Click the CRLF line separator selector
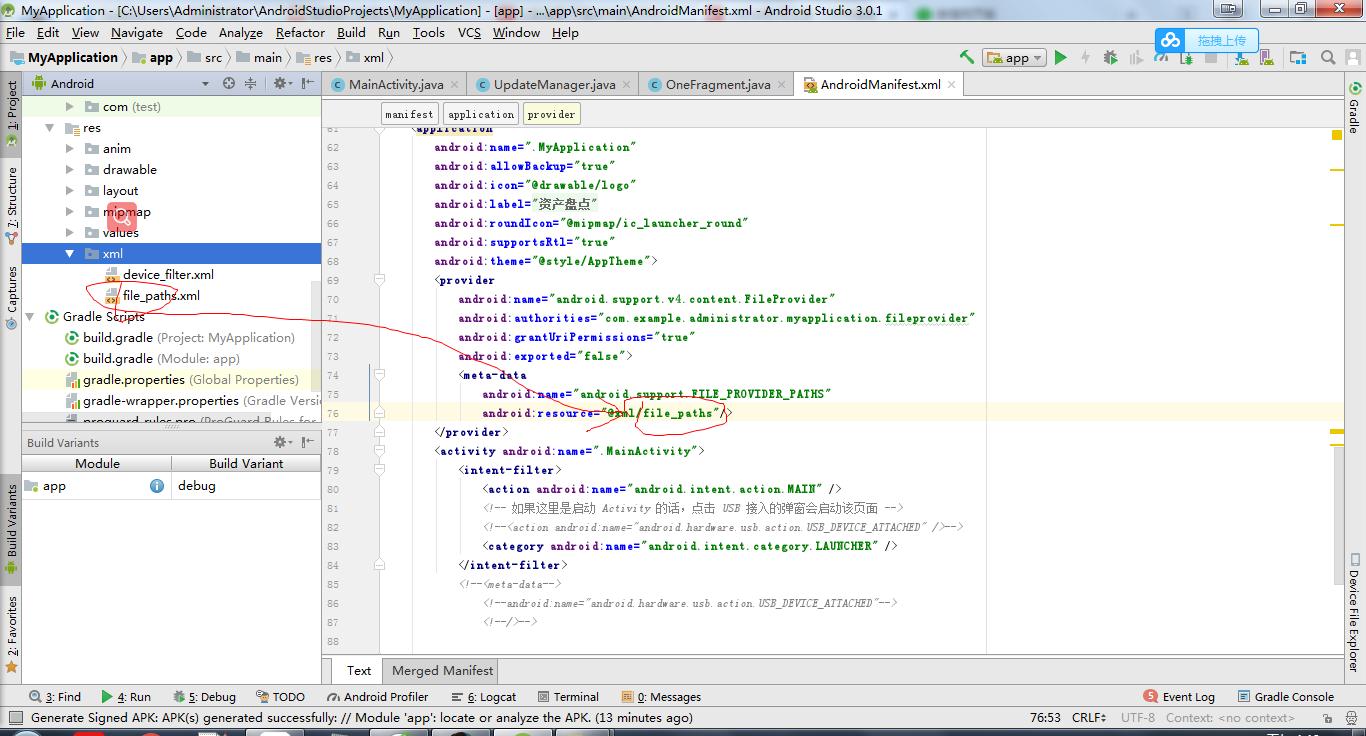1366x736 pixels. pos(1089,718)
